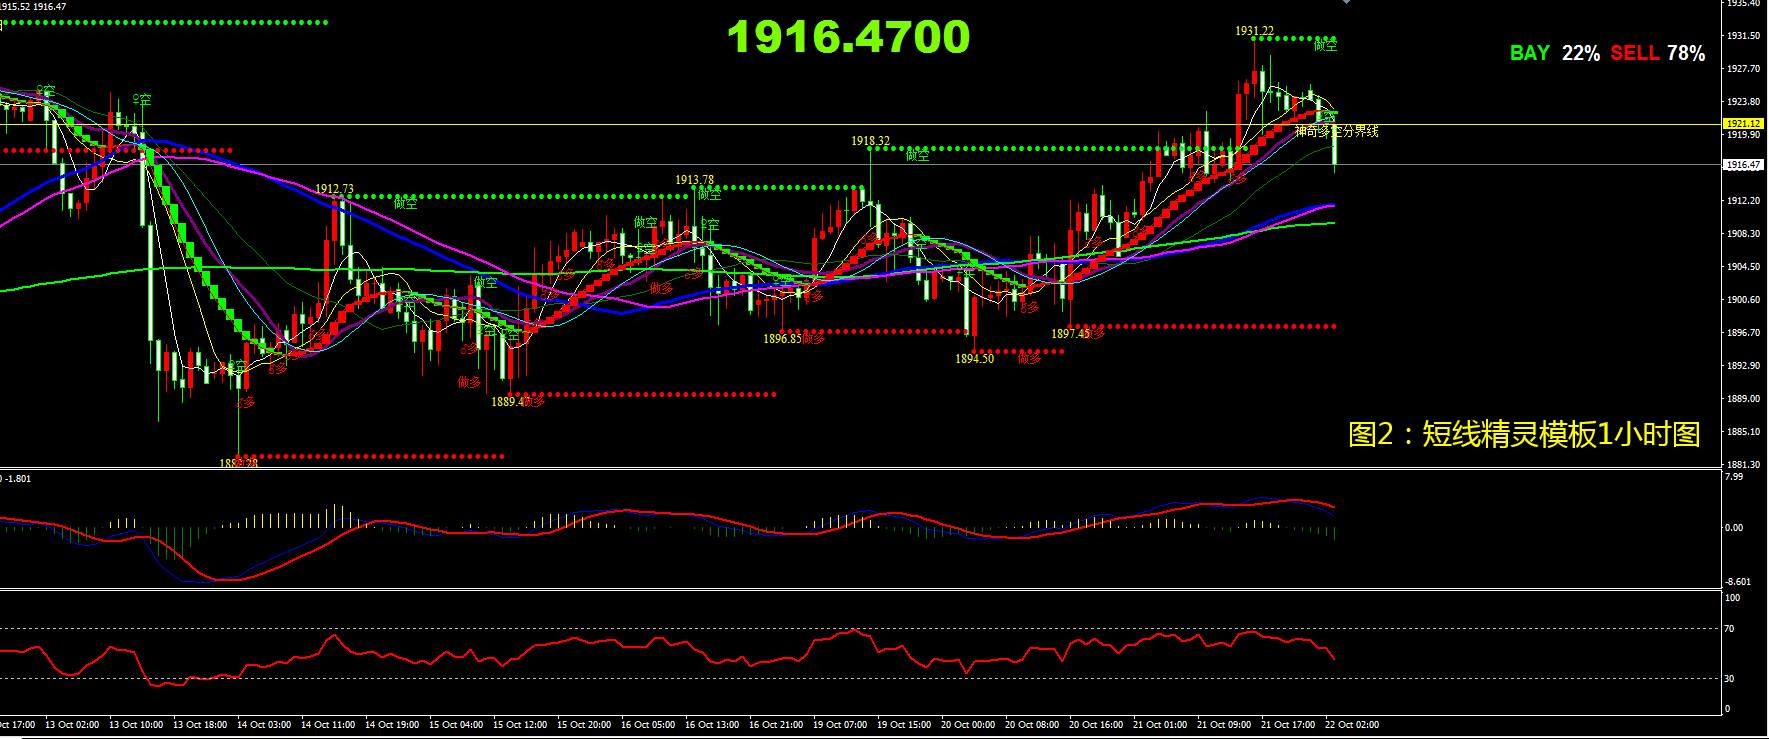Click the 15 Oct 04:00 time label
1769x739 pixels.
pos(456,725)
